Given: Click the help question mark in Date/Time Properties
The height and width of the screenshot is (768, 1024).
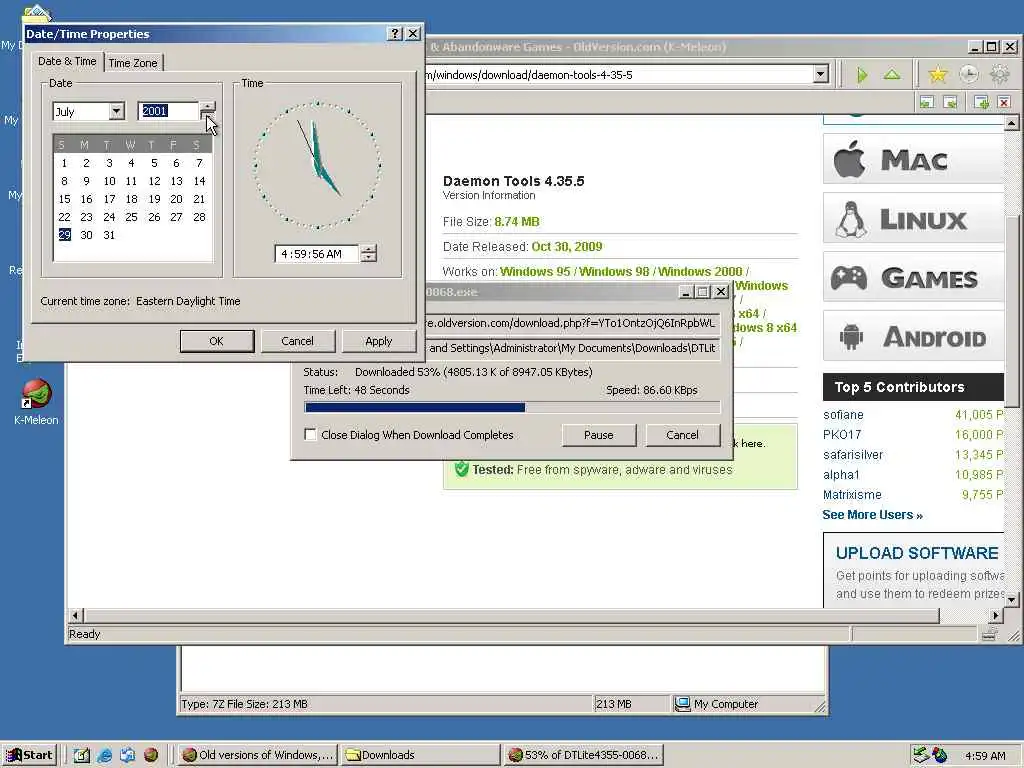Looking at the screenshot, I should pos(394,34).
